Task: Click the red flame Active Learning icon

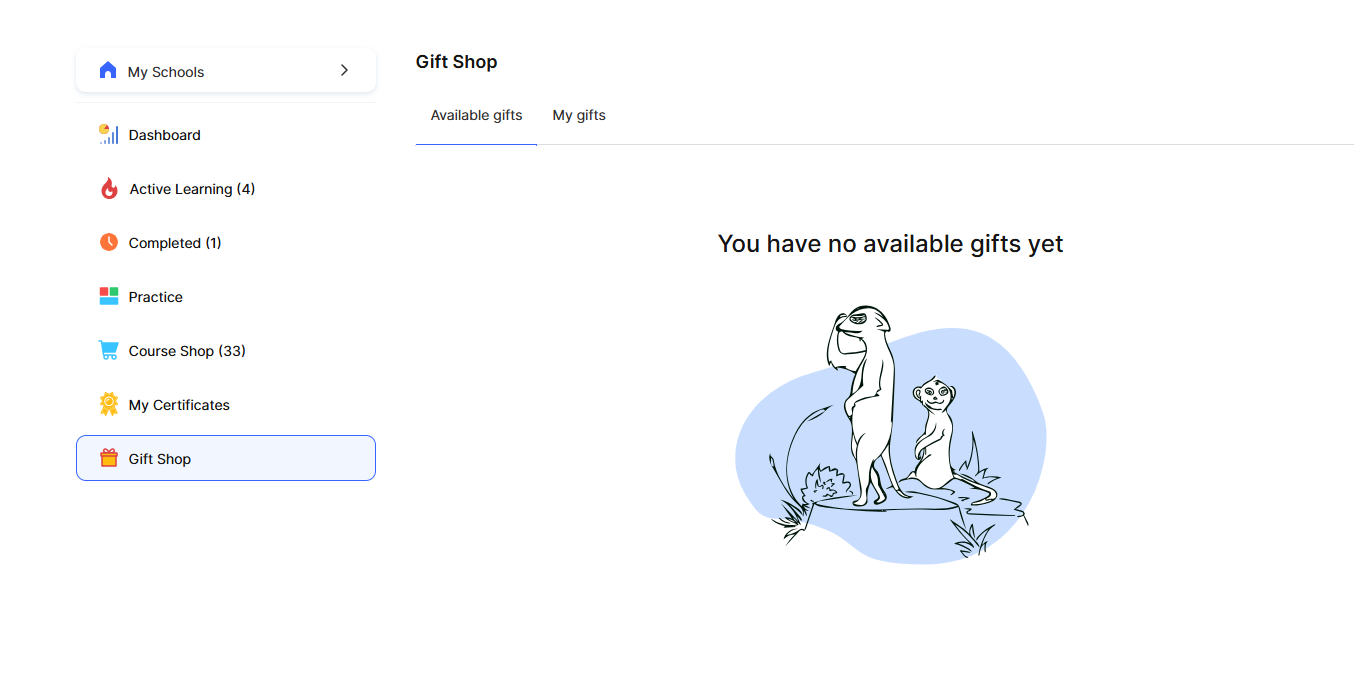Action: click(109, 188)
